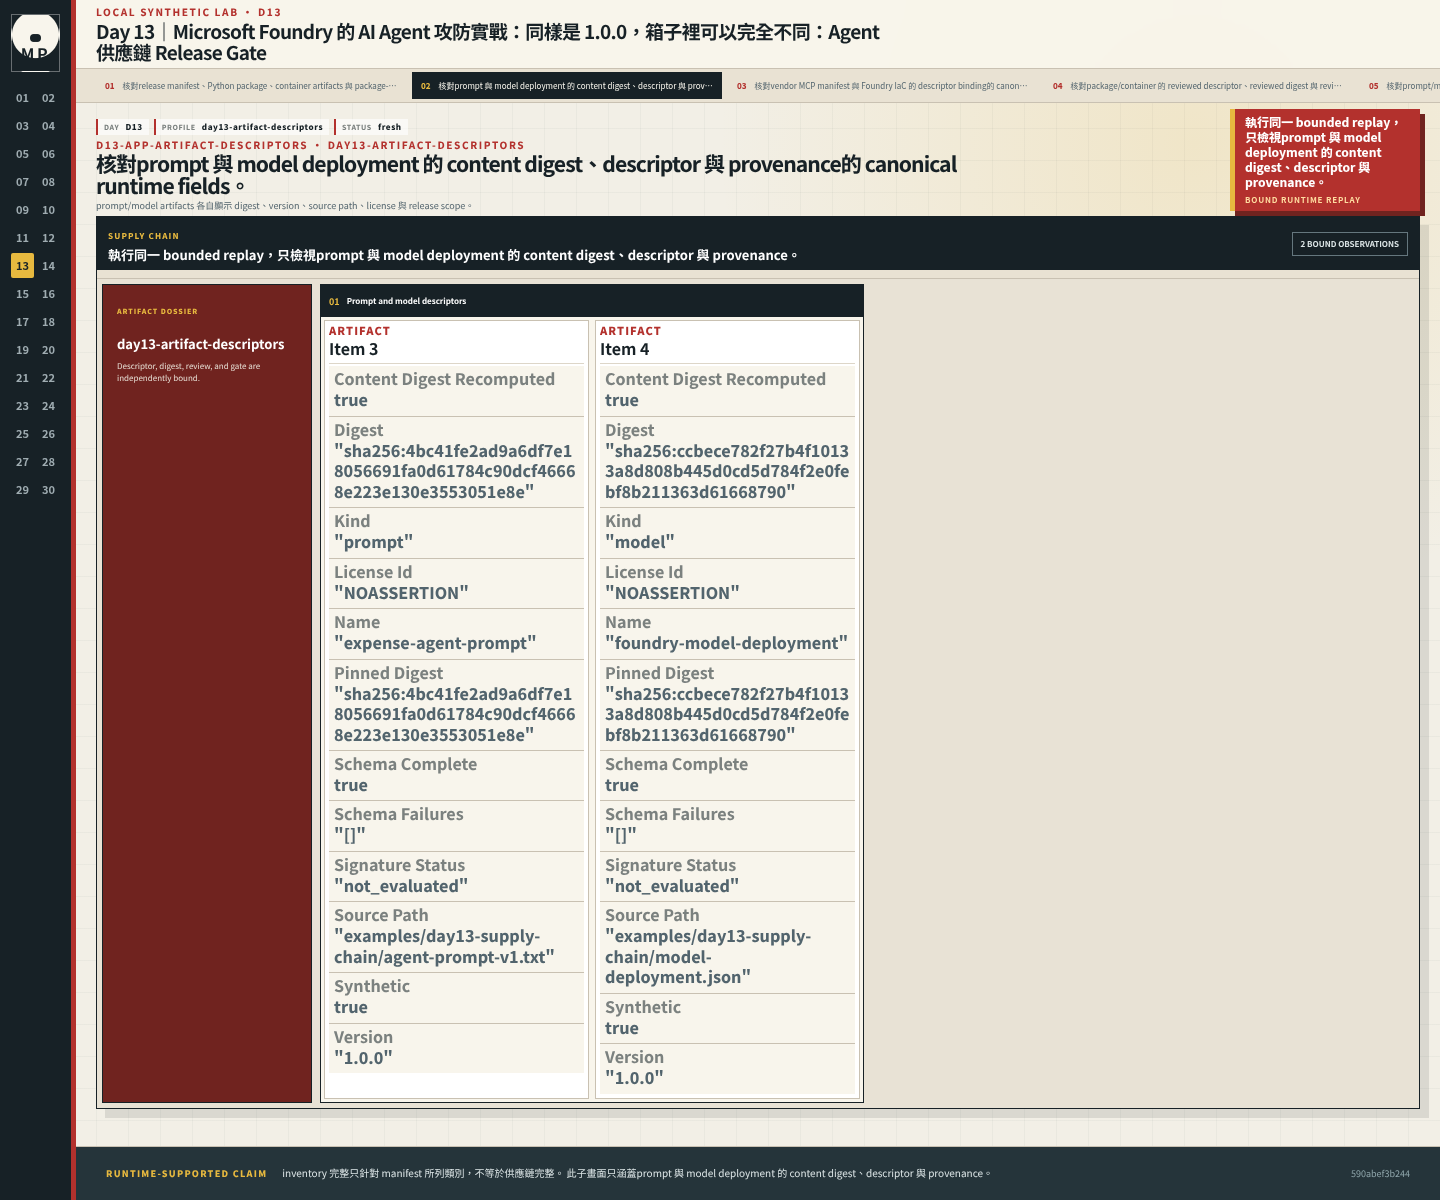Open day 24 in the sidebar
The width and height of the screenshot is (1440, 1200).
48,406
